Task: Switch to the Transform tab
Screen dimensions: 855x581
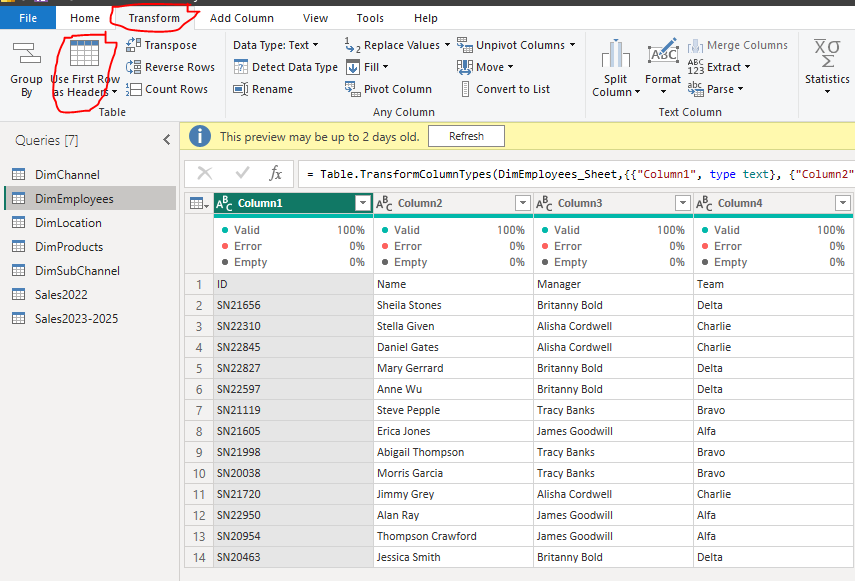Action: (x=154, y=18)
